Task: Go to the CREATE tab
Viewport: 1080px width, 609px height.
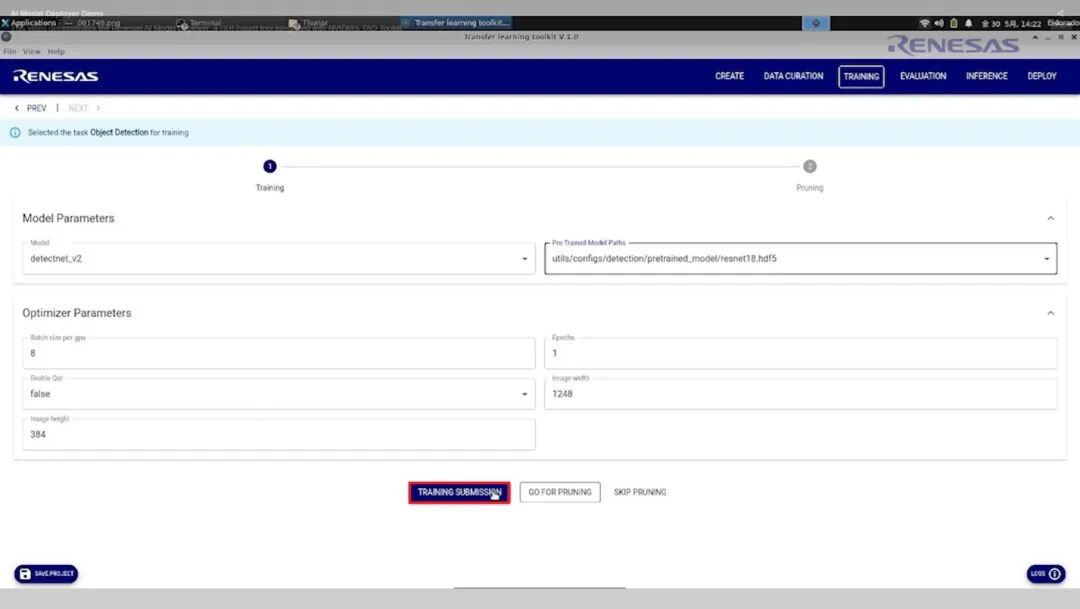Action: pos(729,76)
